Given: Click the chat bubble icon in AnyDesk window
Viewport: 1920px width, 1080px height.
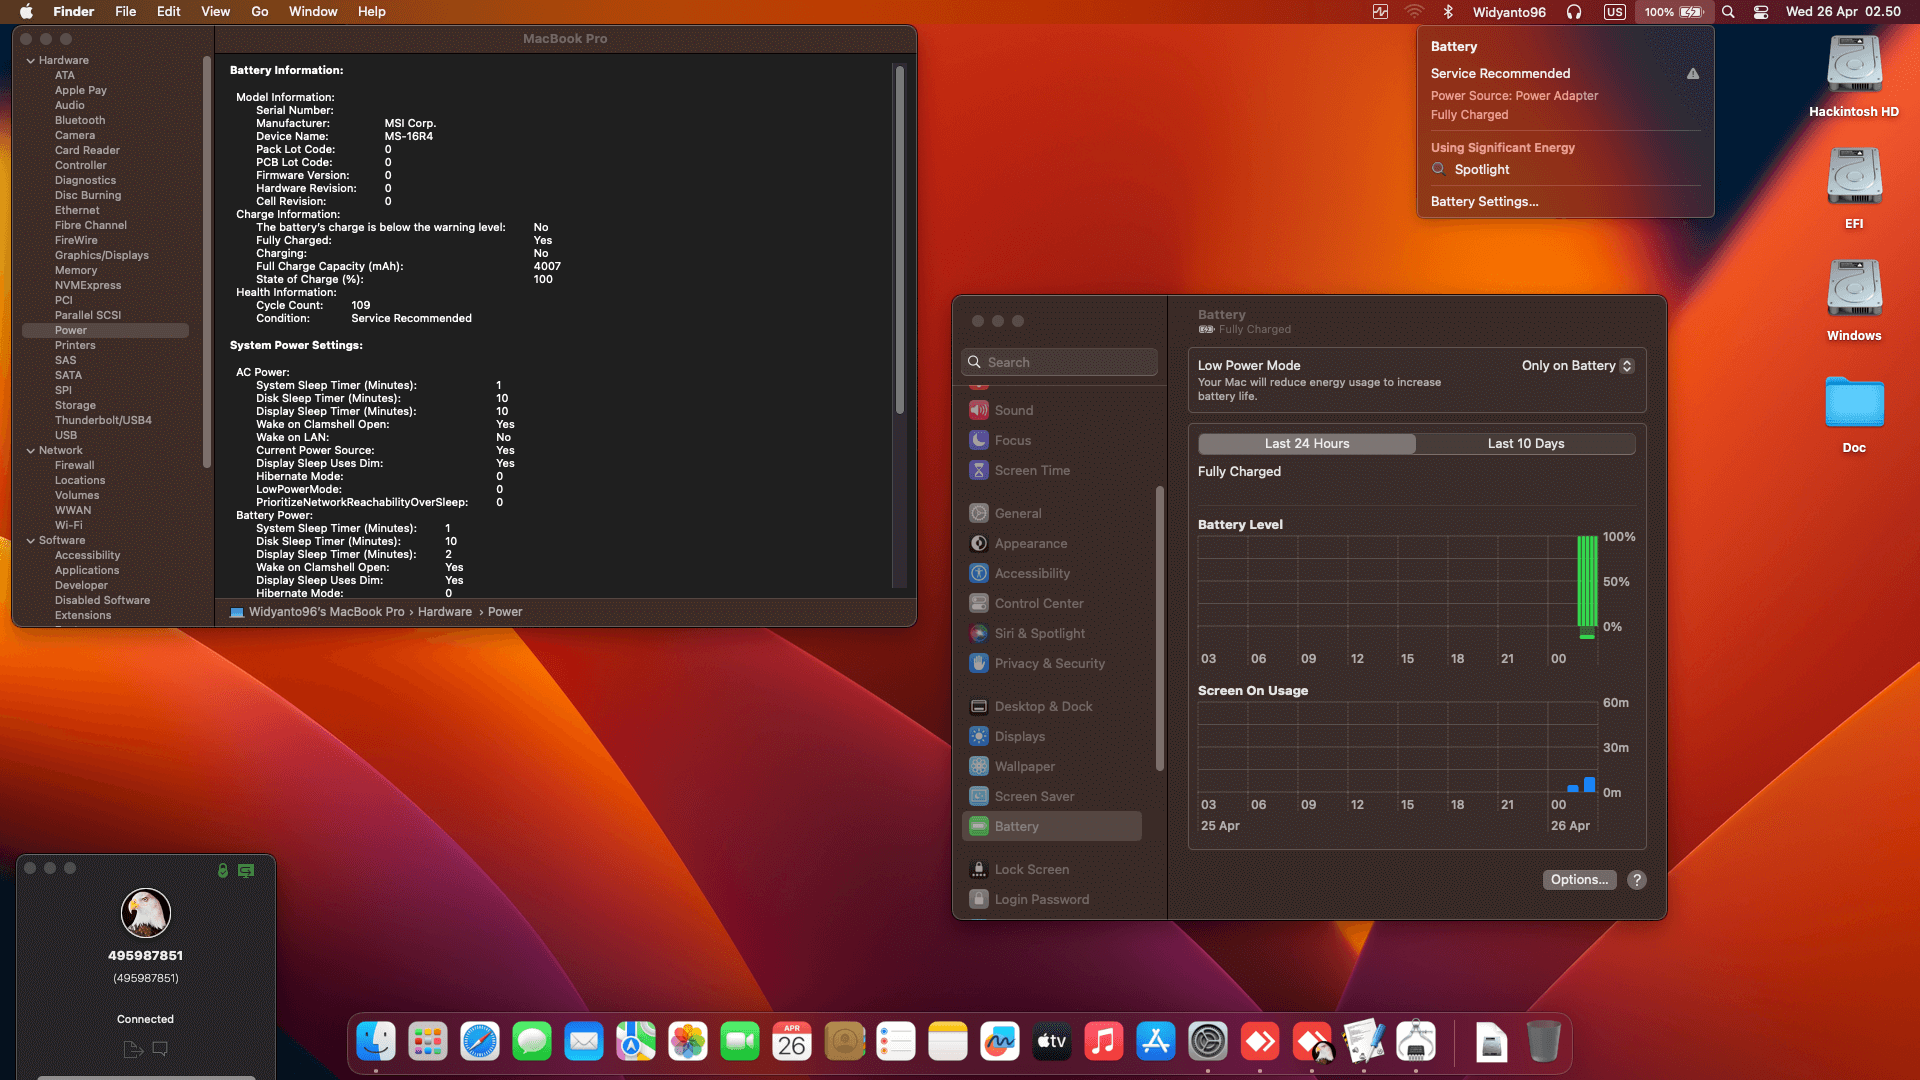Looking at the screenshot, I should [160, 1049].
